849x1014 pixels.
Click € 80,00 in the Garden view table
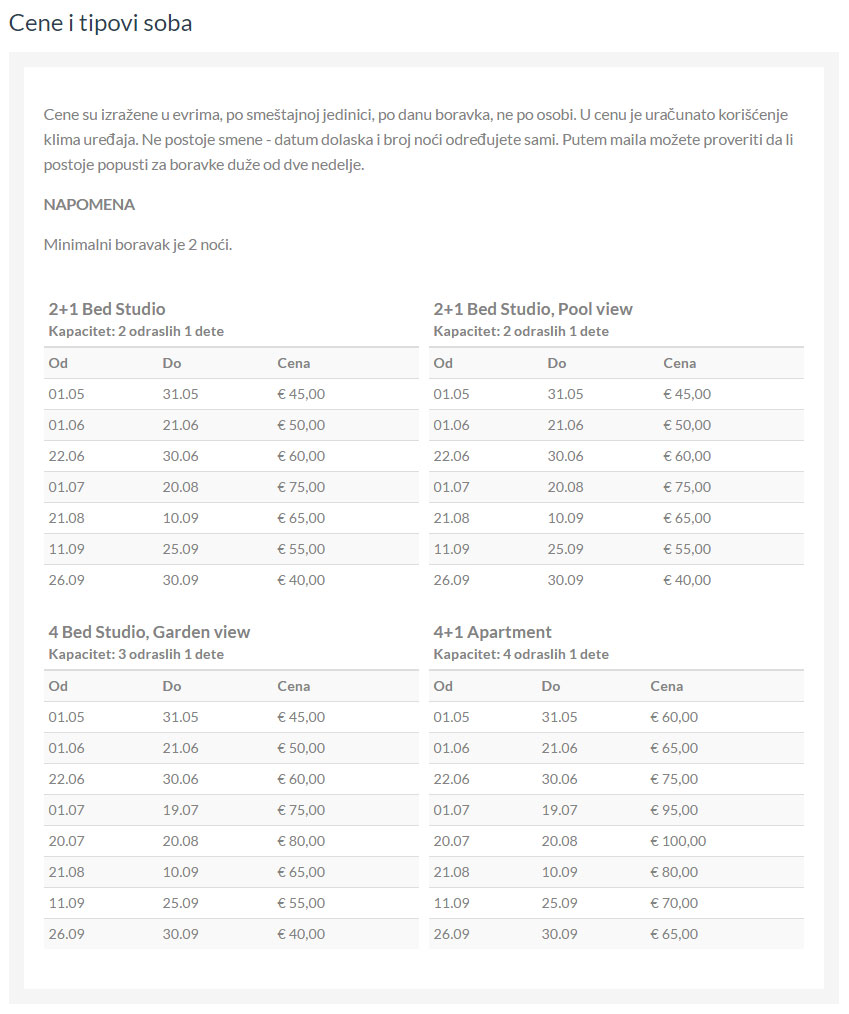[301, 841]
